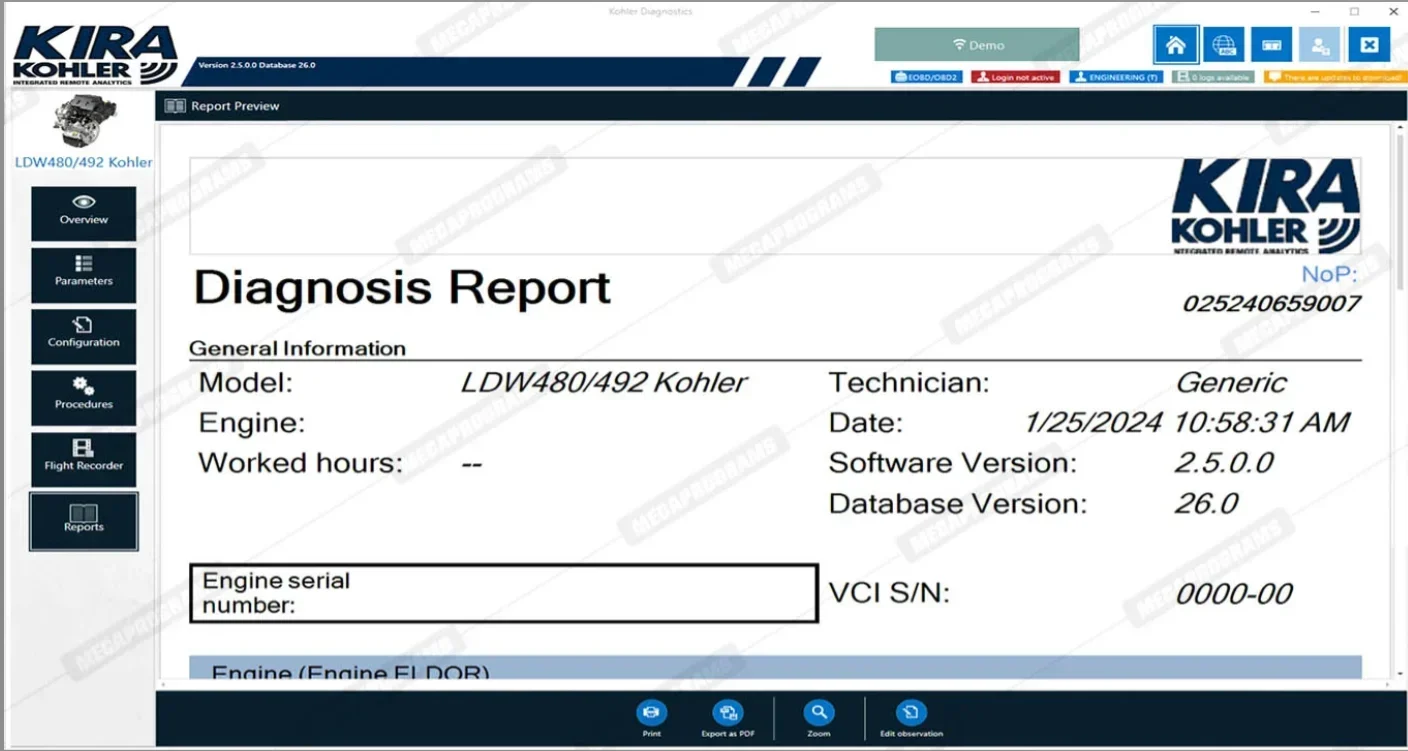
Task: Open the language selection globe icon
Action: pos(1224,44)
